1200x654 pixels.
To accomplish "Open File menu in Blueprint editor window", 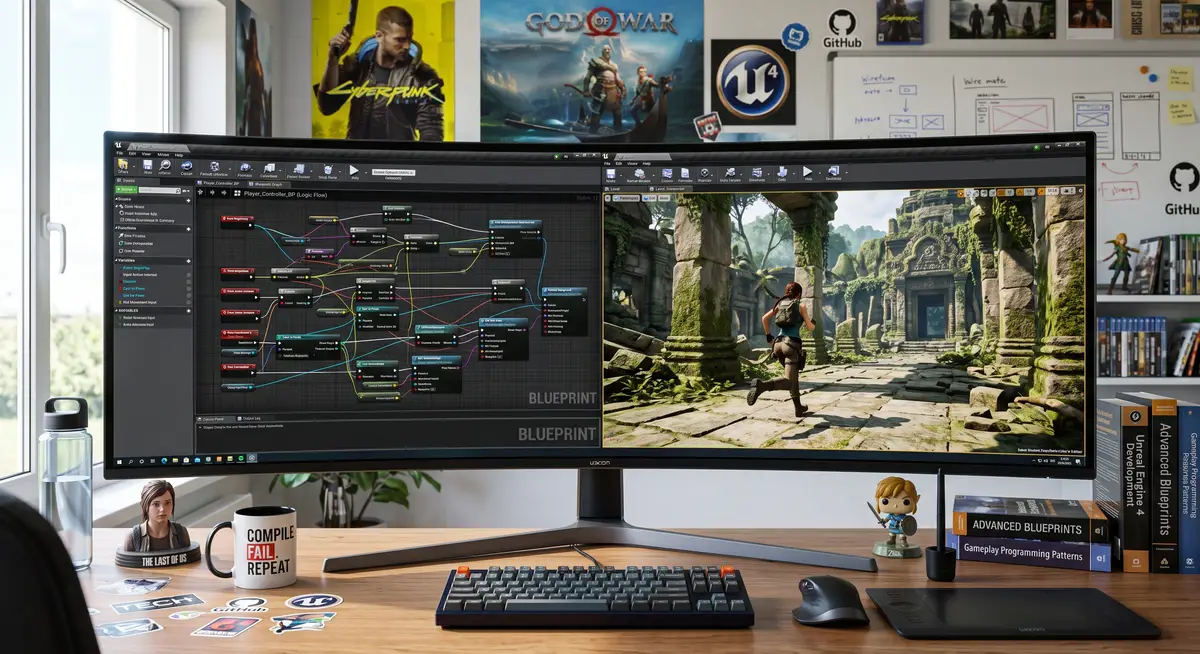I will 120,152.
